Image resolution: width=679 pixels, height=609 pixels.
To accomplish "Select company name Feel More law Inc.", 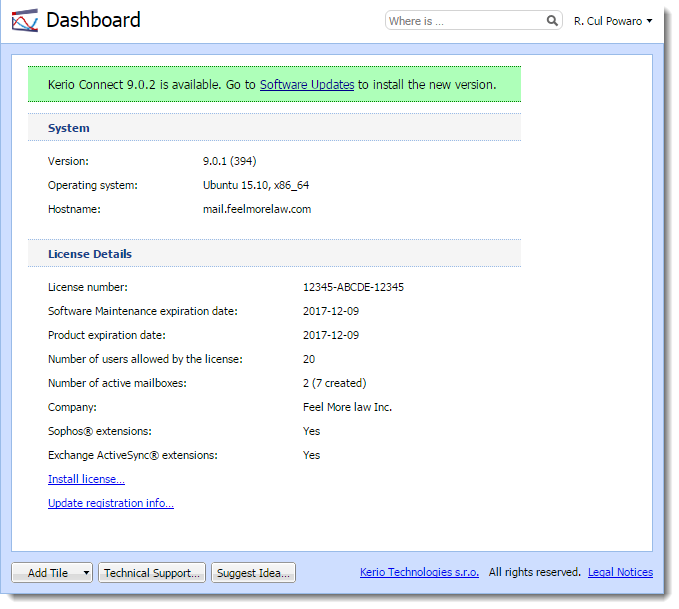I will pyautogui.click(x=347, y=407).
